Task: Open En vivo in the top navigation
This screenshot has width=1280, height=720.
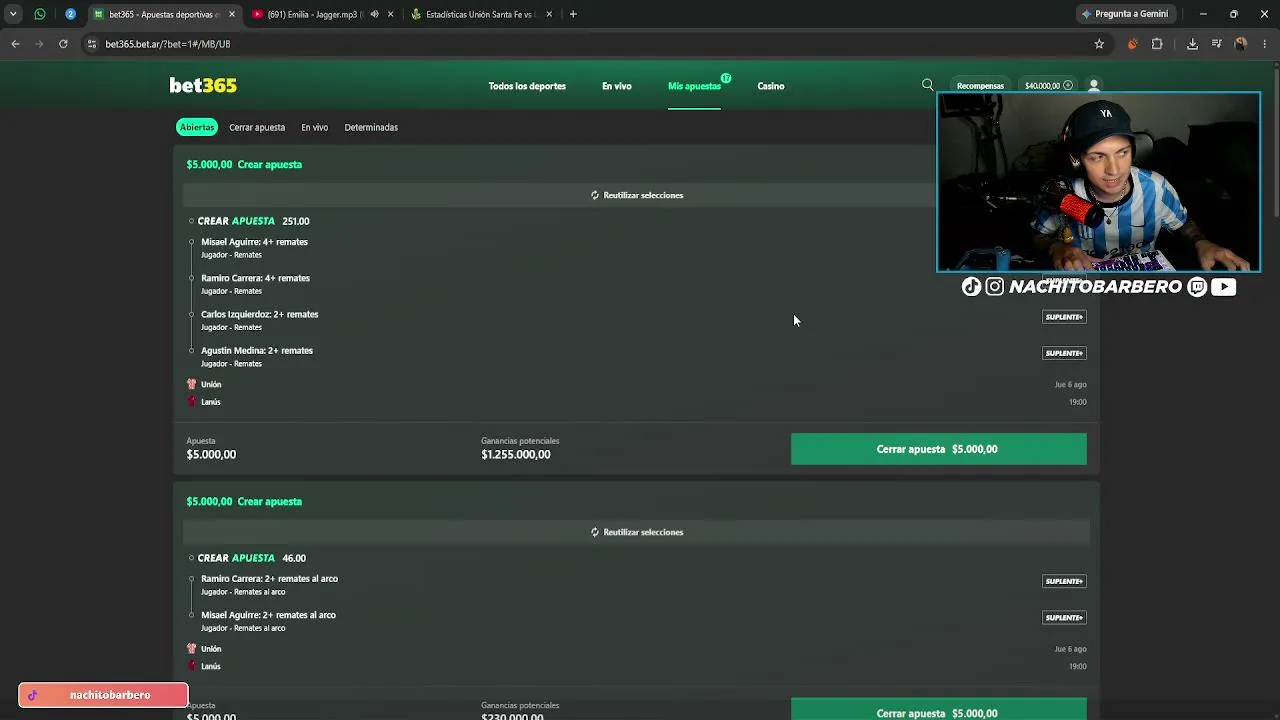Action: pyautogui.click(x=617, y=86)
